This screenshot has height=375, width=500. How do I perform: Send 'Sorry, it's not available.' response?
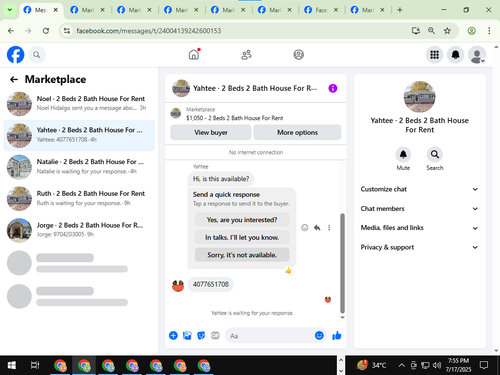242,255
